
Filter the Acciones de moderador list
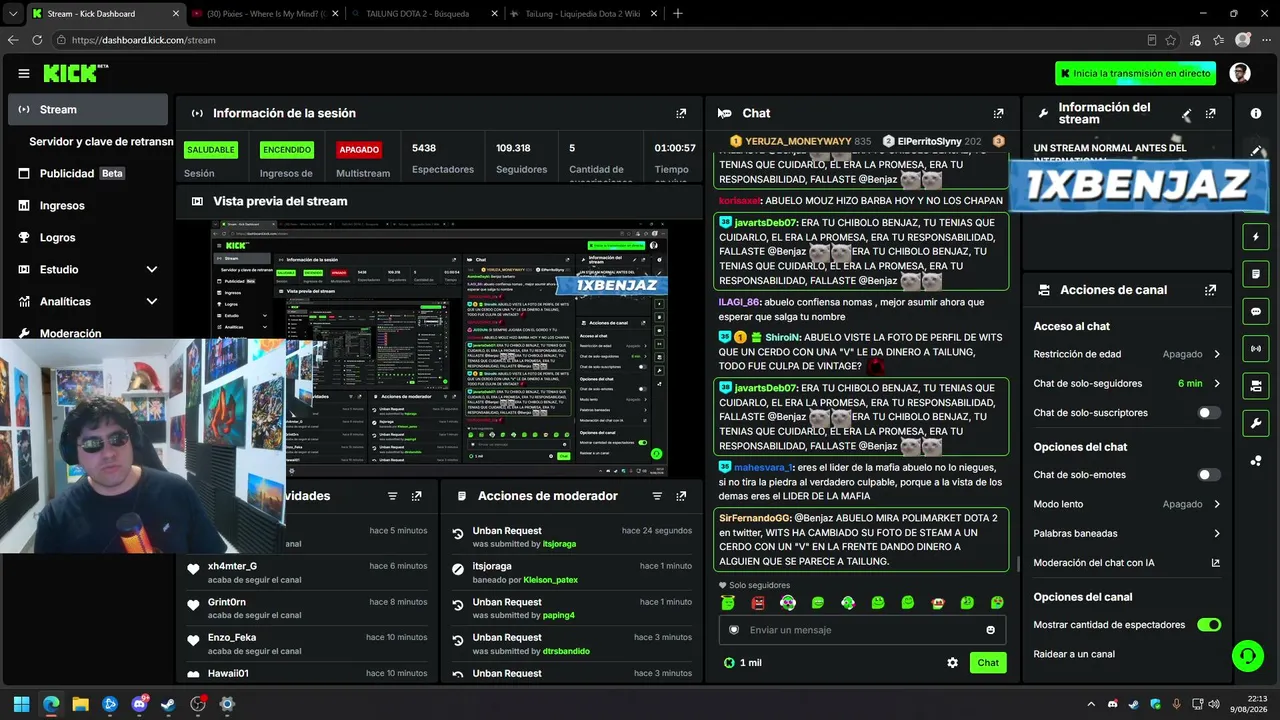(x=657, y=496)
